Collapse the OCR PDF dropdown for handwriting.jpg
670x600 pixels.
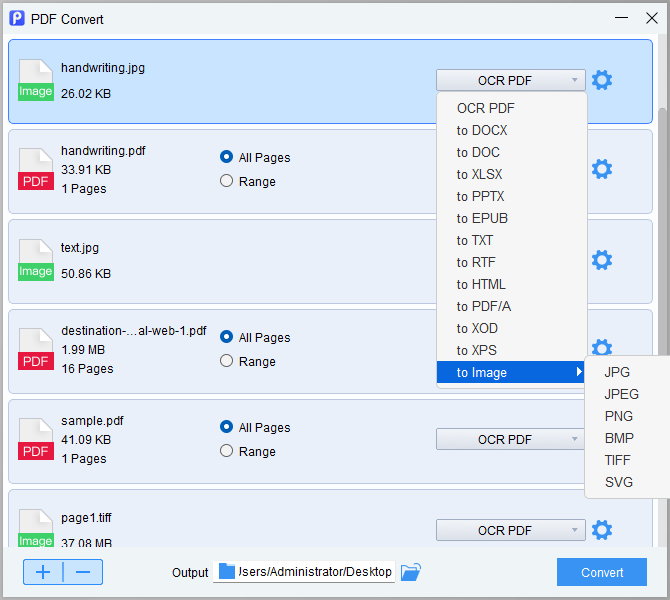511,80
